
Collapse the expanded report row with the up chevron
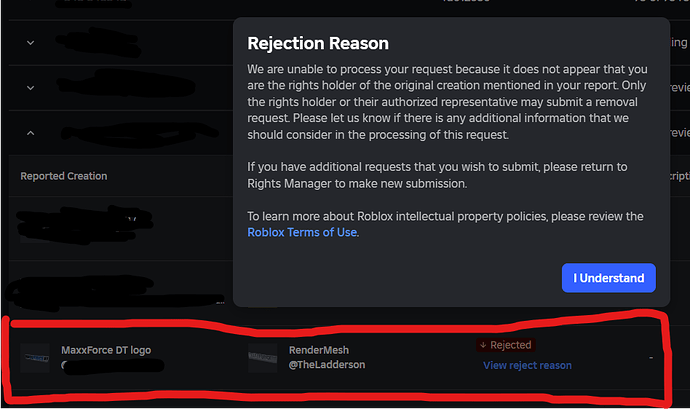coord(30,132)
